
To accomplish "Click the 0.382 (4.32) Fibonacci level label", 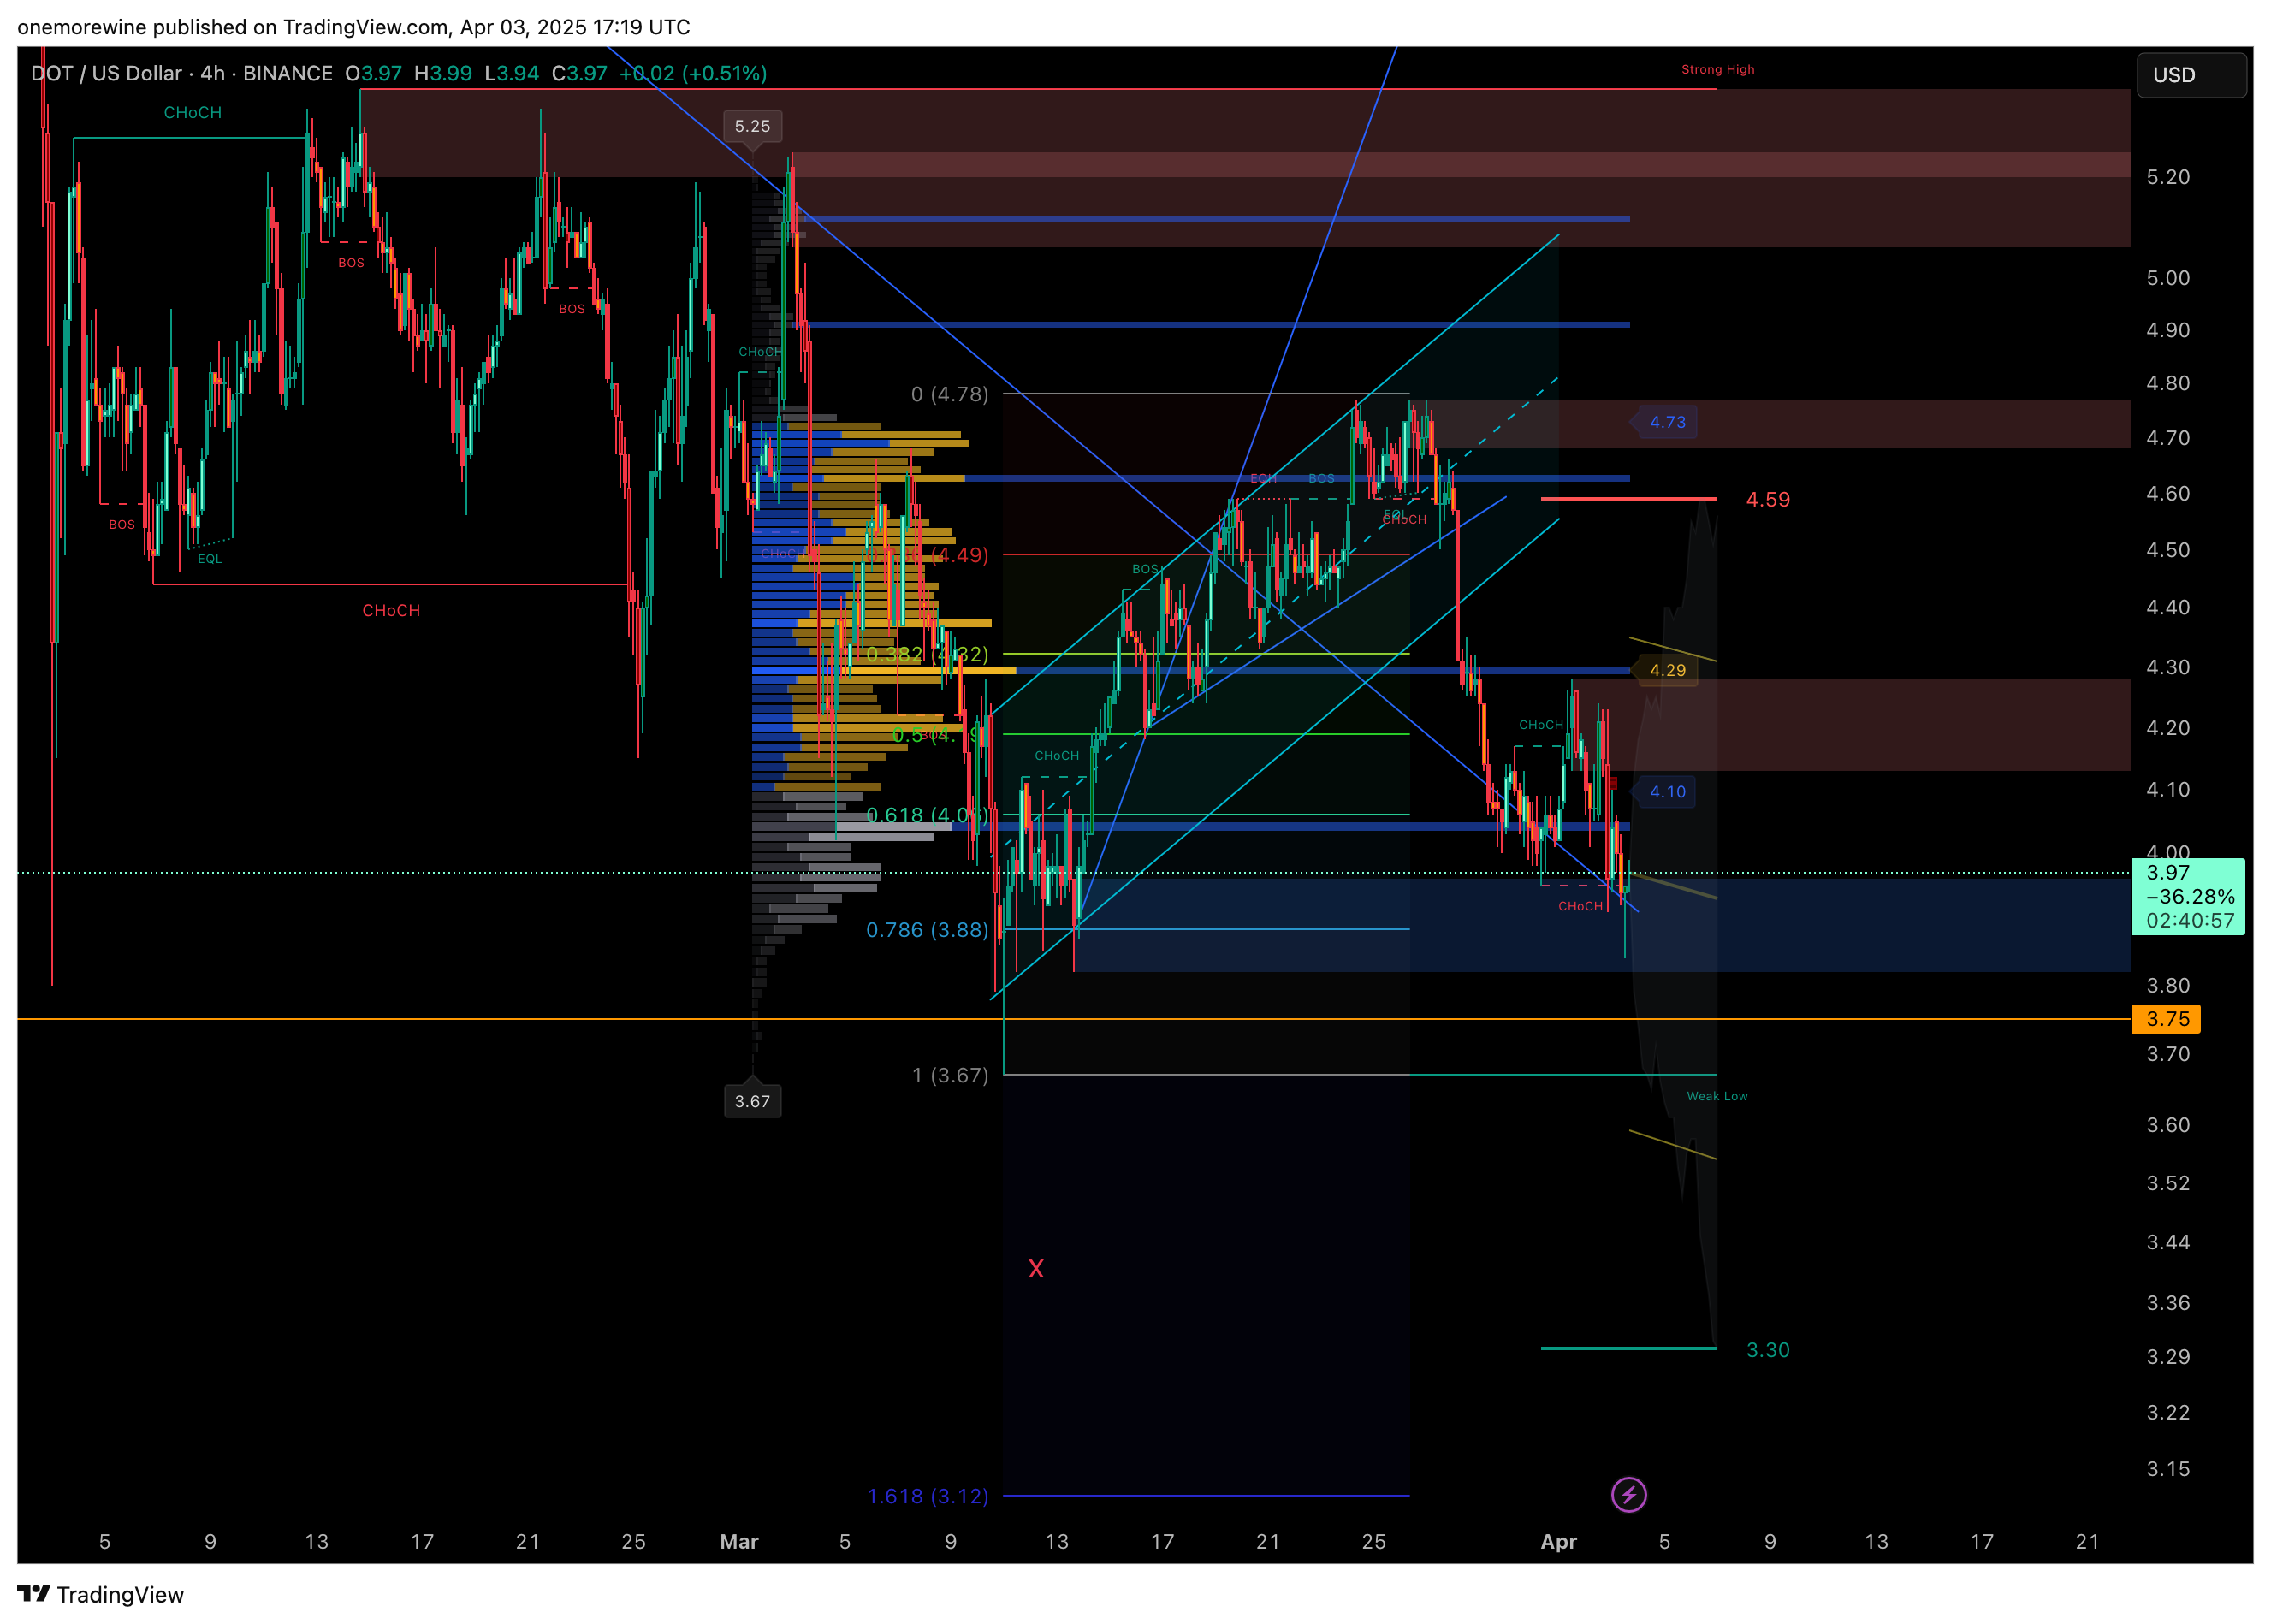I will coord(927,654).
